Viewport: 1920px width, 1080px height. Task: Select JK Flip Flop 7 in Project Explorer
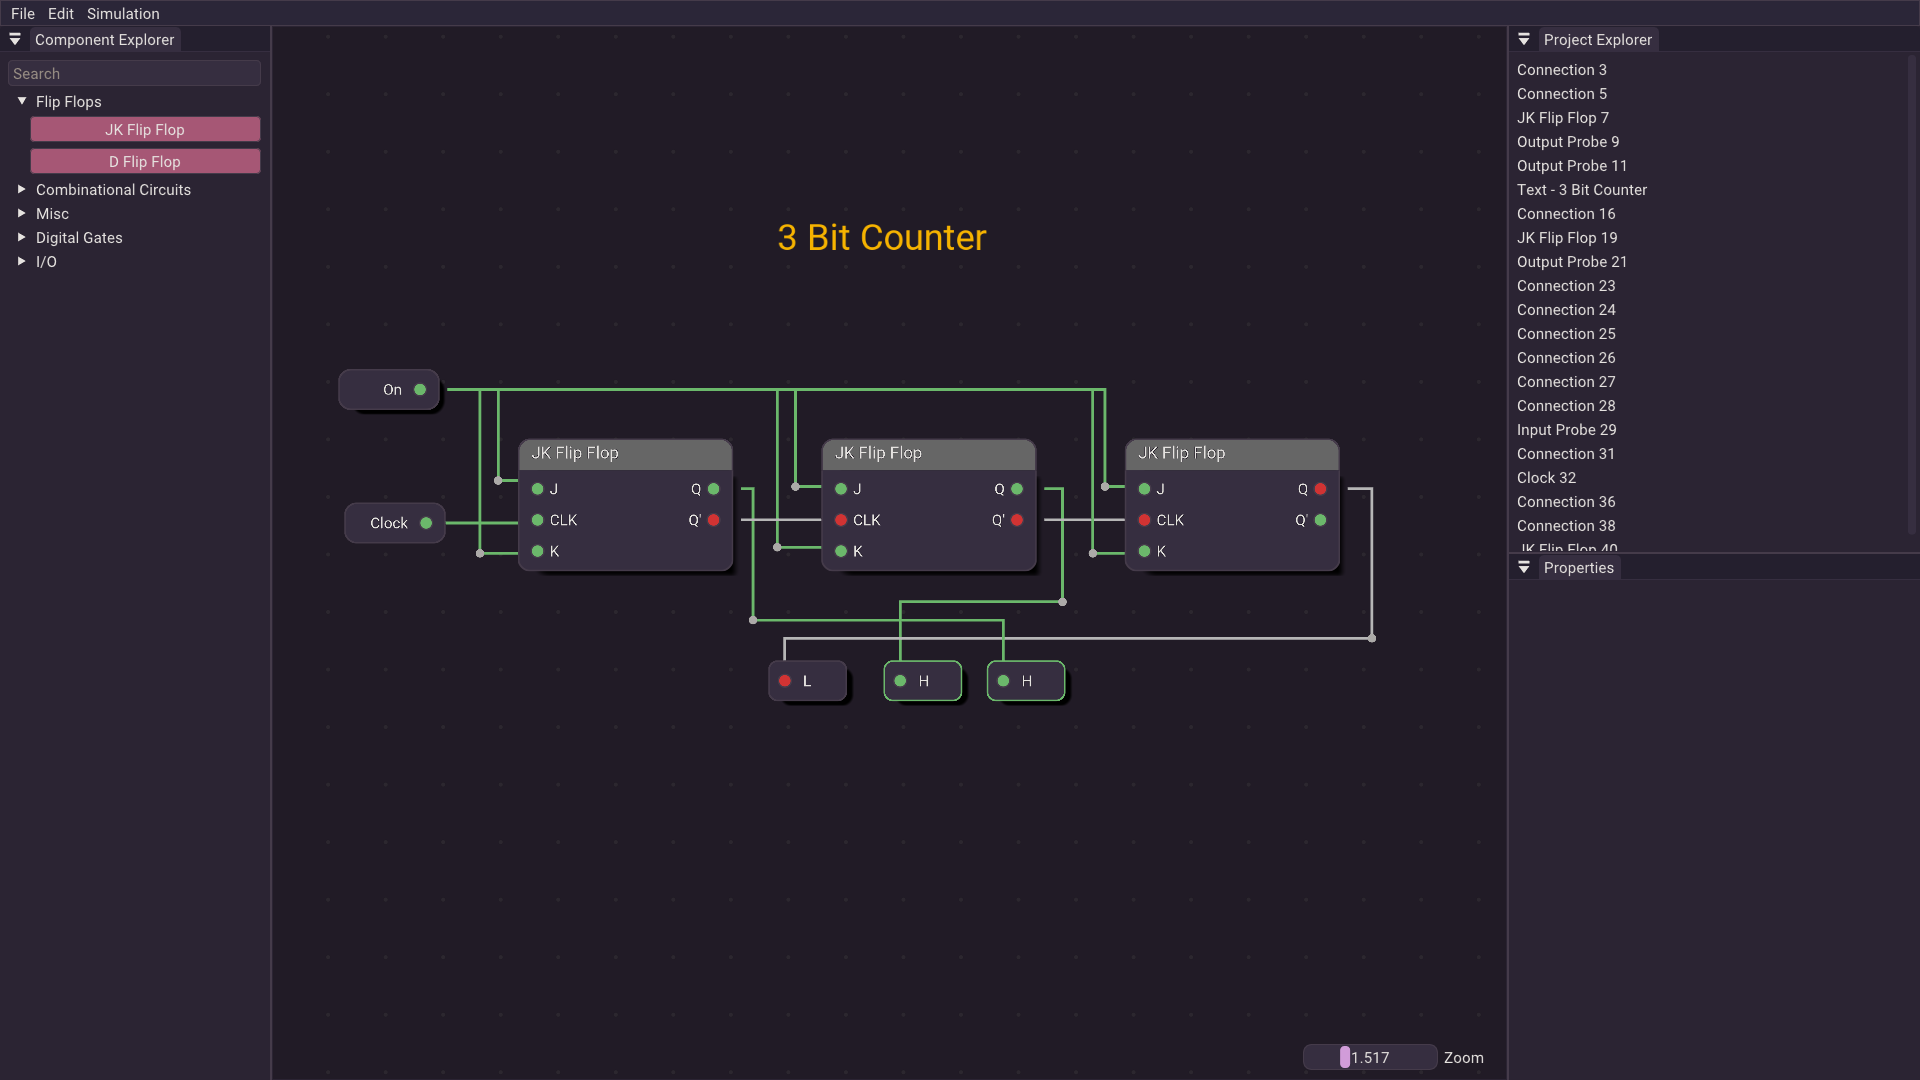(1561, 117)
